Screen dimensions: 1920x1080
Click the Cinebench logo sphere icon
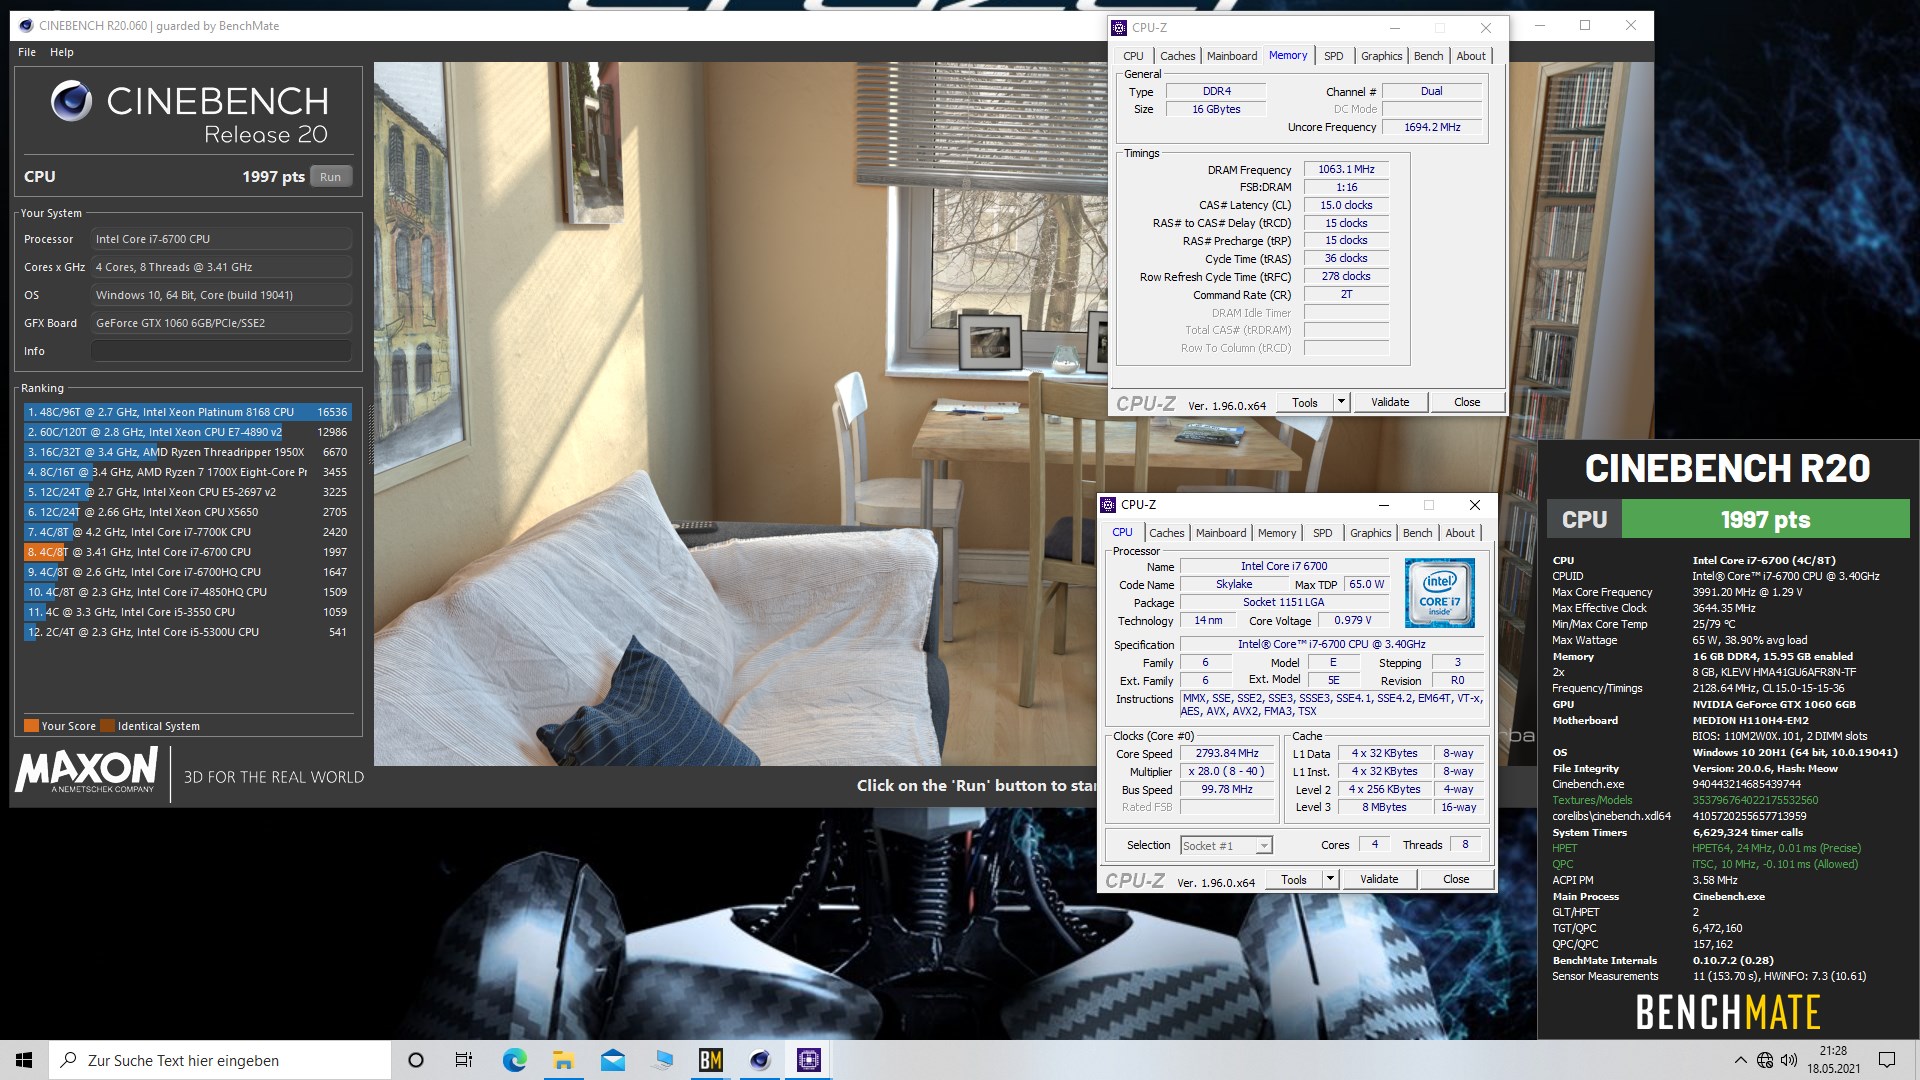tap(71, 102)
